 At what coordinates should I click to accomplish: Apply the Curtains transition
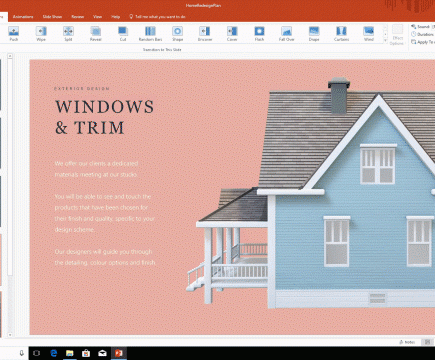coord(341,34)
